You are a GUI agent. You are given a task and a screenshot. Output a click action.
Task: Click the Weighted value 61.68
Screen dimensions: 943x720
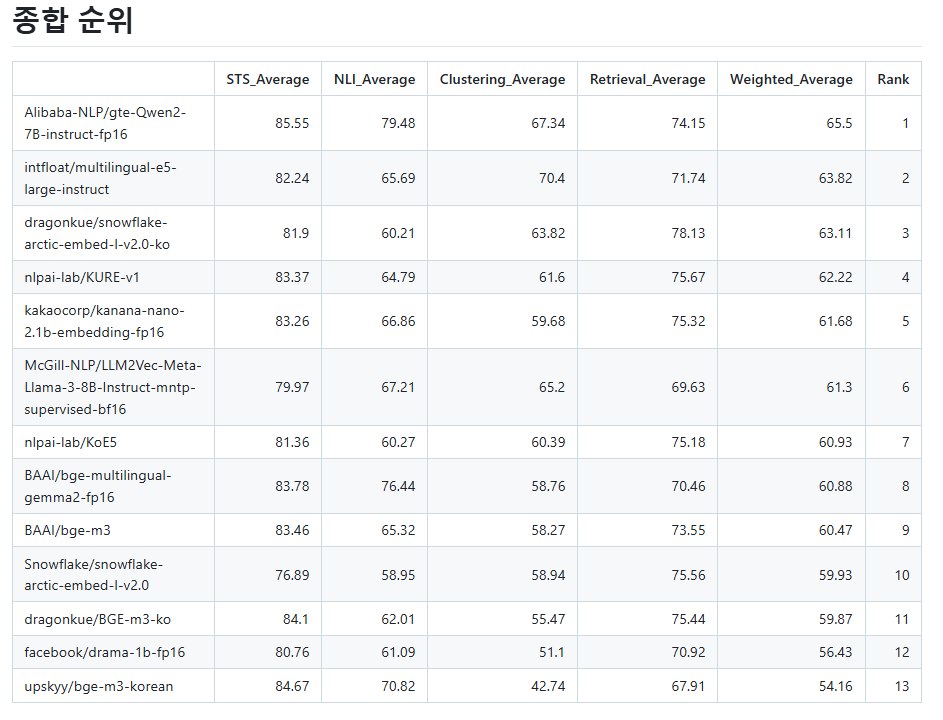pyautogui.click(x=835, y=321)
